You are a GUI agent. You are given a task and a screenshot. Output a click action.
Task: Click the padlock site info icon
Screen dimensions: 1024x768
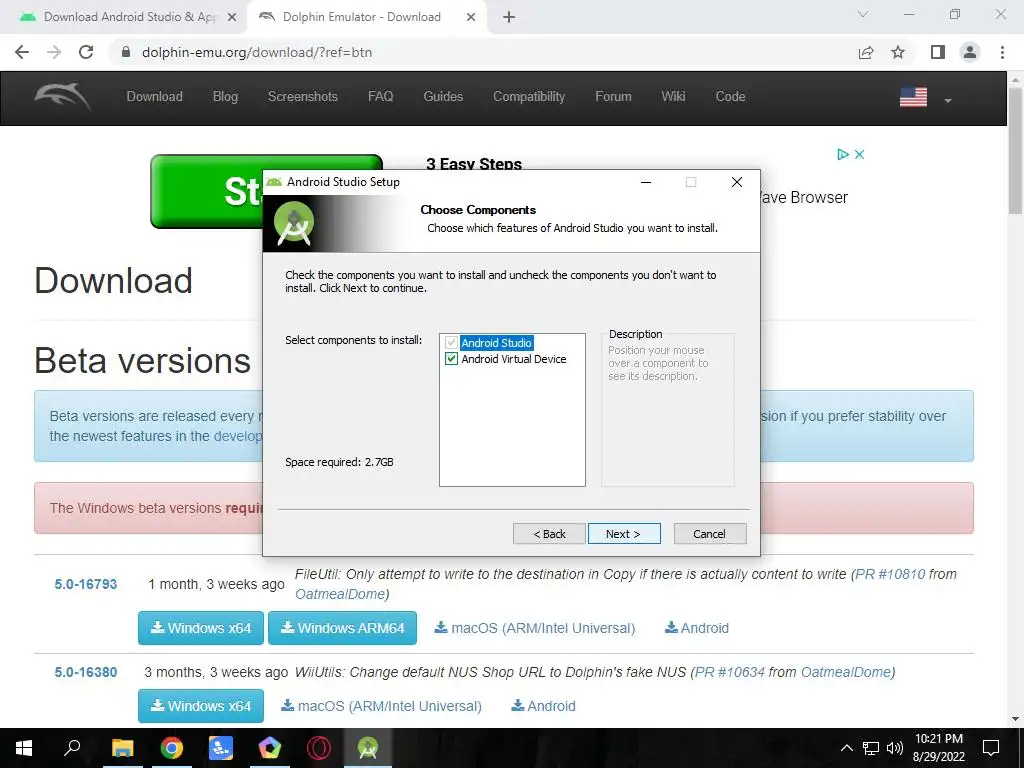[x=127, y=52]
